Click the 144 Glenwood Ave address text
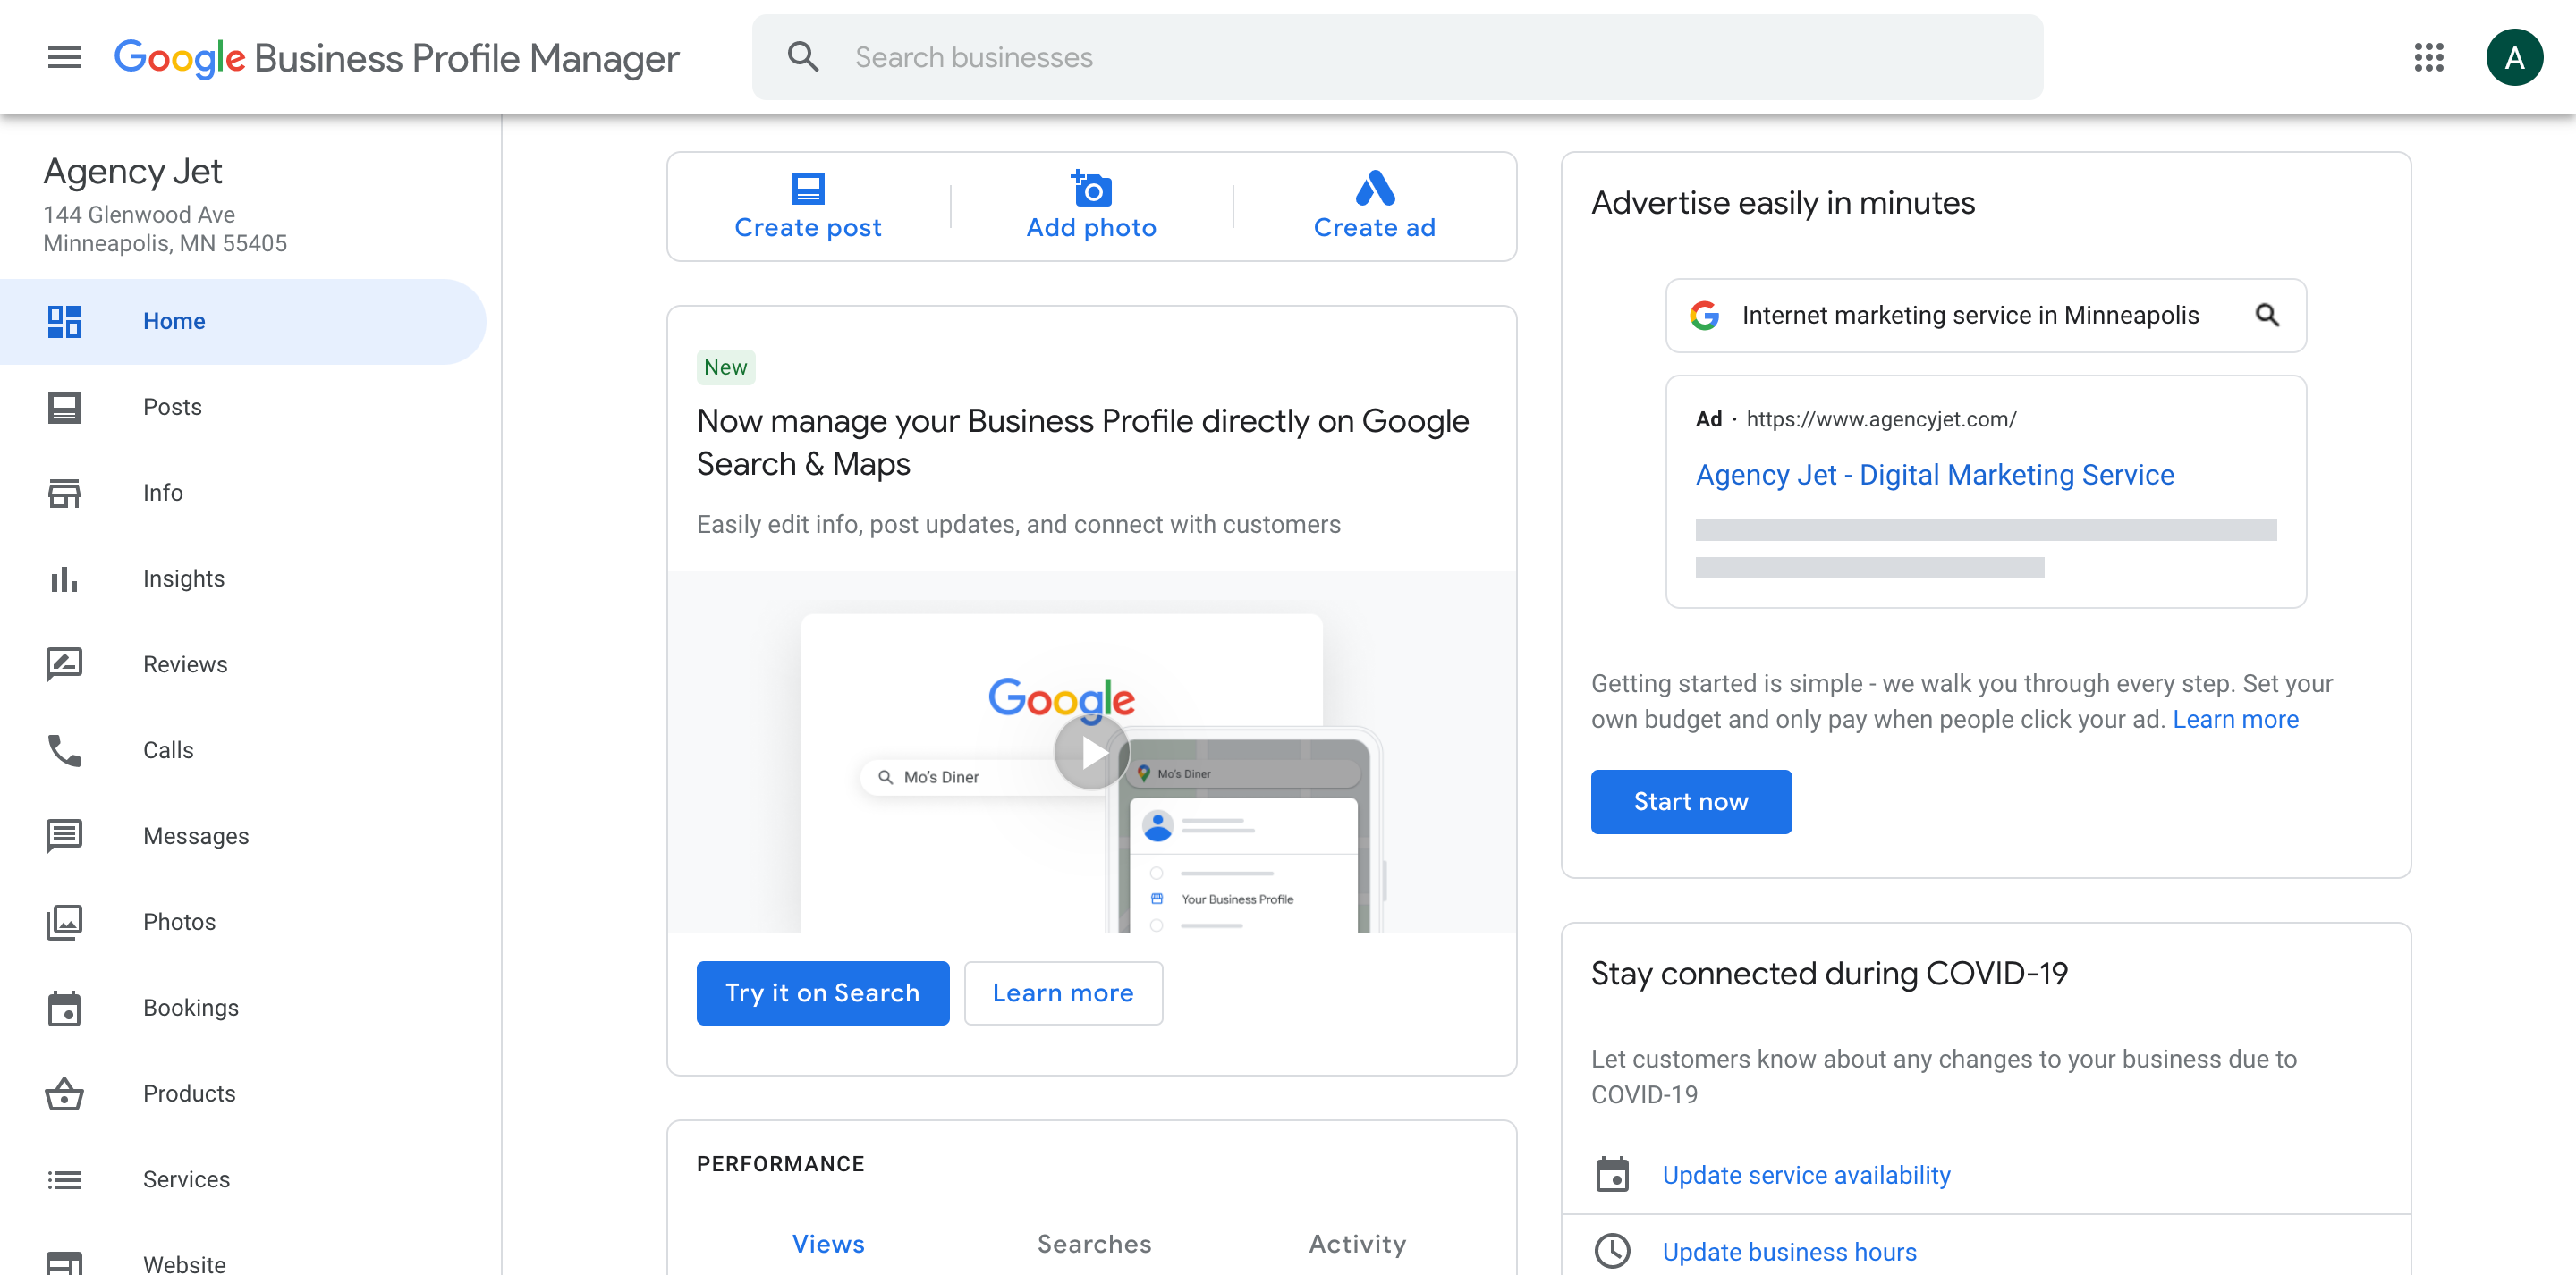 (x=139, y=214)
